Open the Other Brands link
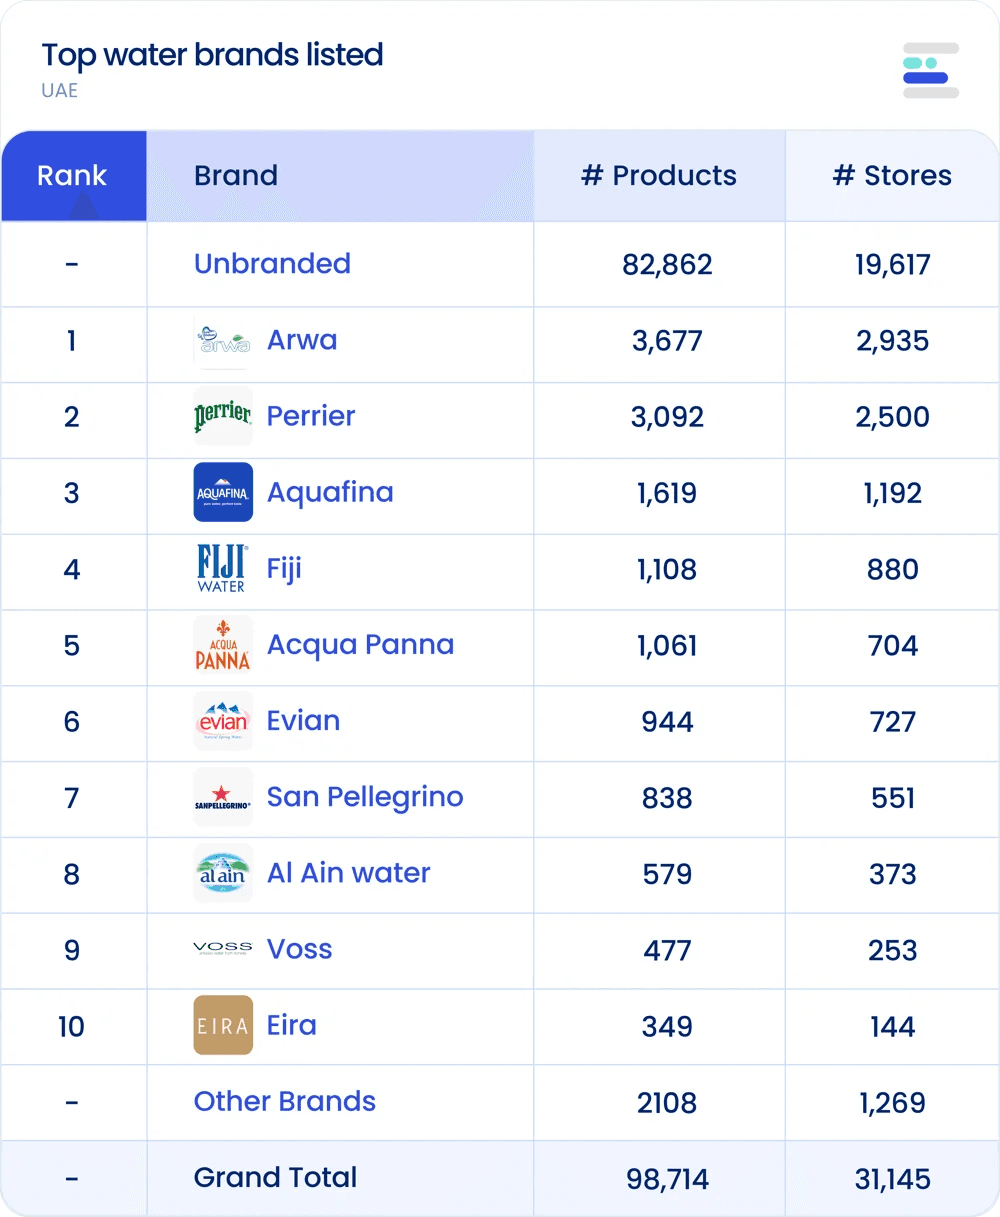Screen dimensions: 1000x1217 pos(285,1101)
